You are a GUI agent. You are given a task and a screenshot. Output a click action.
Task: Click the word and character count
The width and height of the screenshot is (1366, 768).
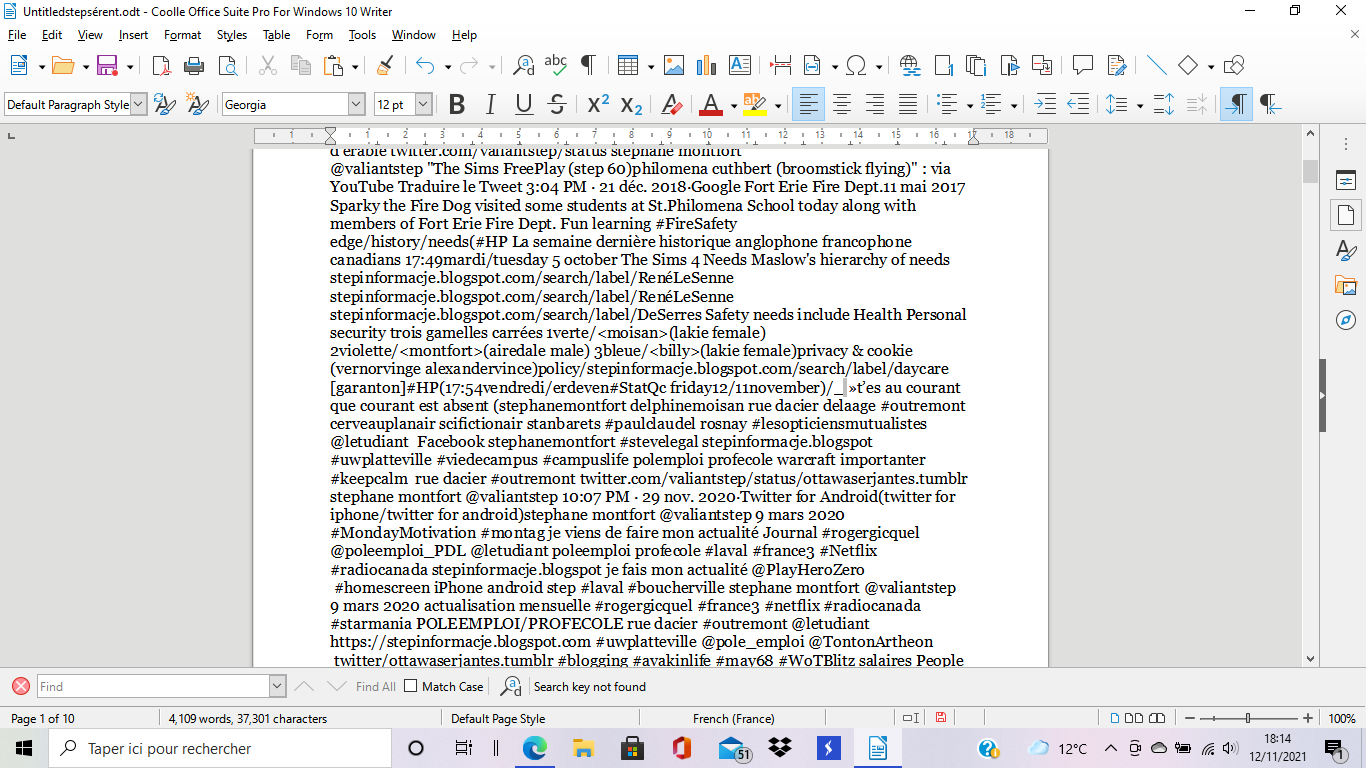pyautogui.click(x=247, y=718)
